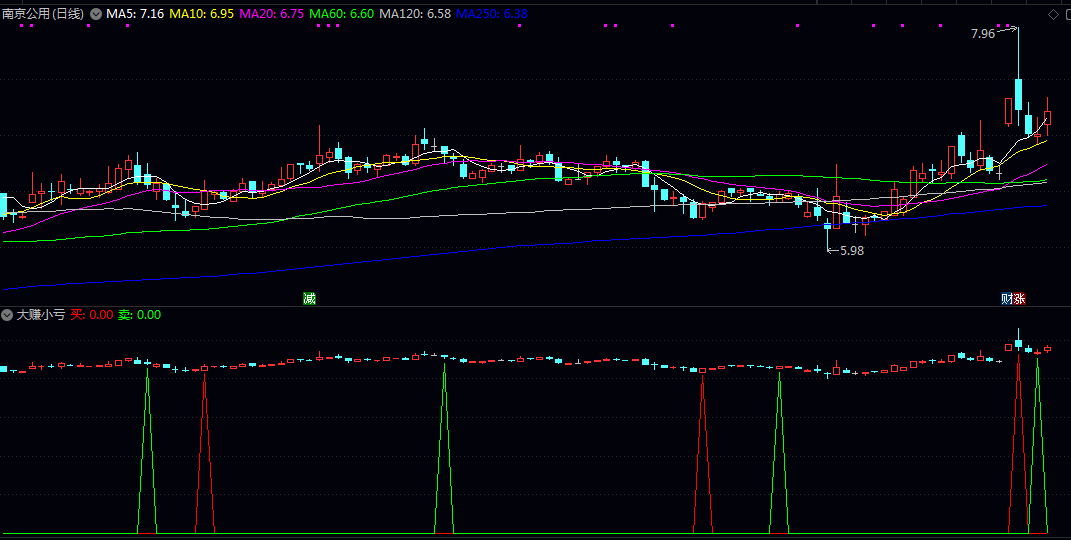Open the dropdown next to 南京公用(日线)
The height and width of the screenshot is (540, 1071).
point(96,15)
